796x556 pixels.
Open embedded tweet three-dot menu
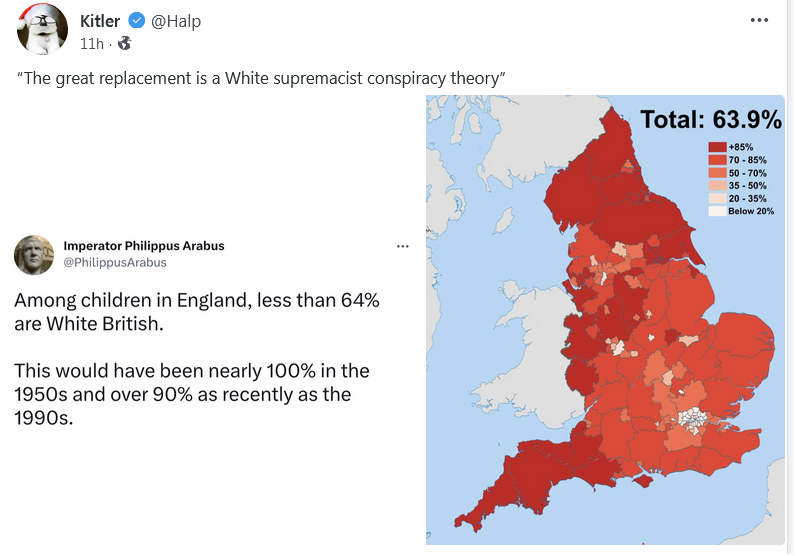(403, 246)
